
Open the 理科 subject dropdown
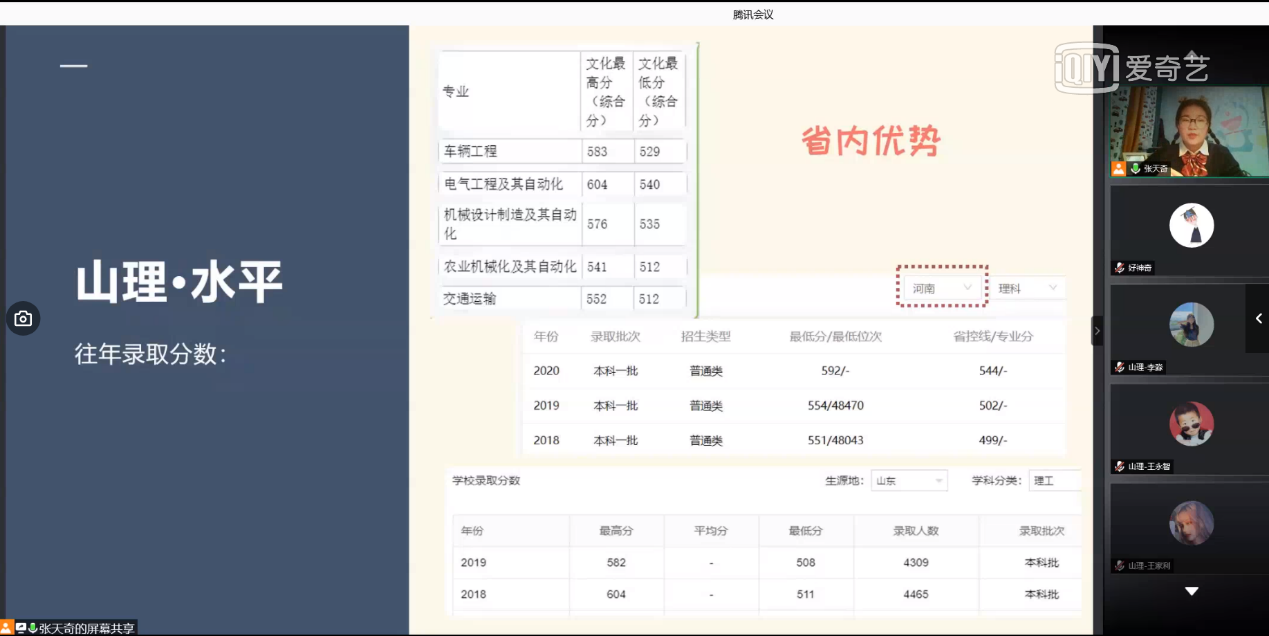[x=1027, y=288]
